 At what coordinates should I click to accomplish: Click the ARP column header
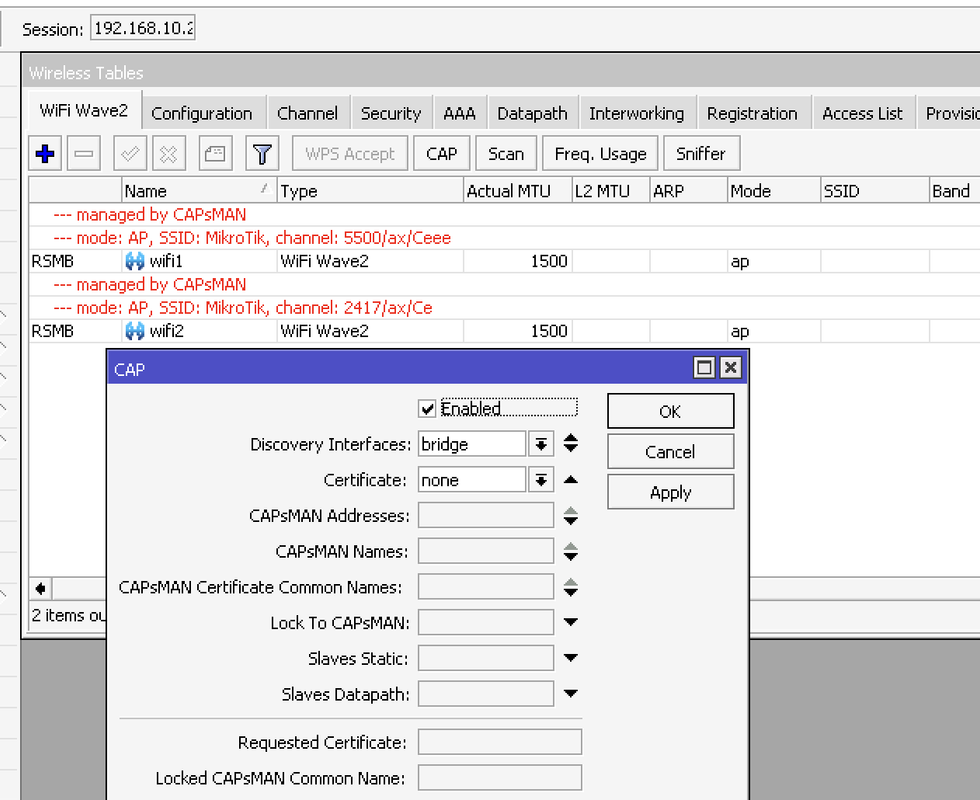tap(689, 191)
